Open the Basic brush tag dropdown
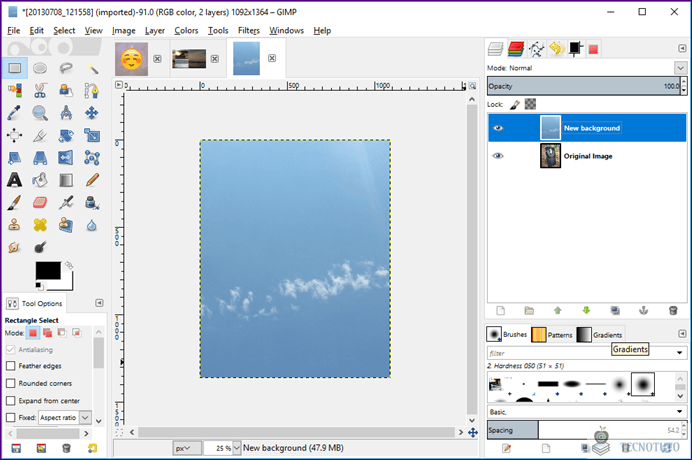692x460 pixels. pyautogui.click(x=680, y=412)
